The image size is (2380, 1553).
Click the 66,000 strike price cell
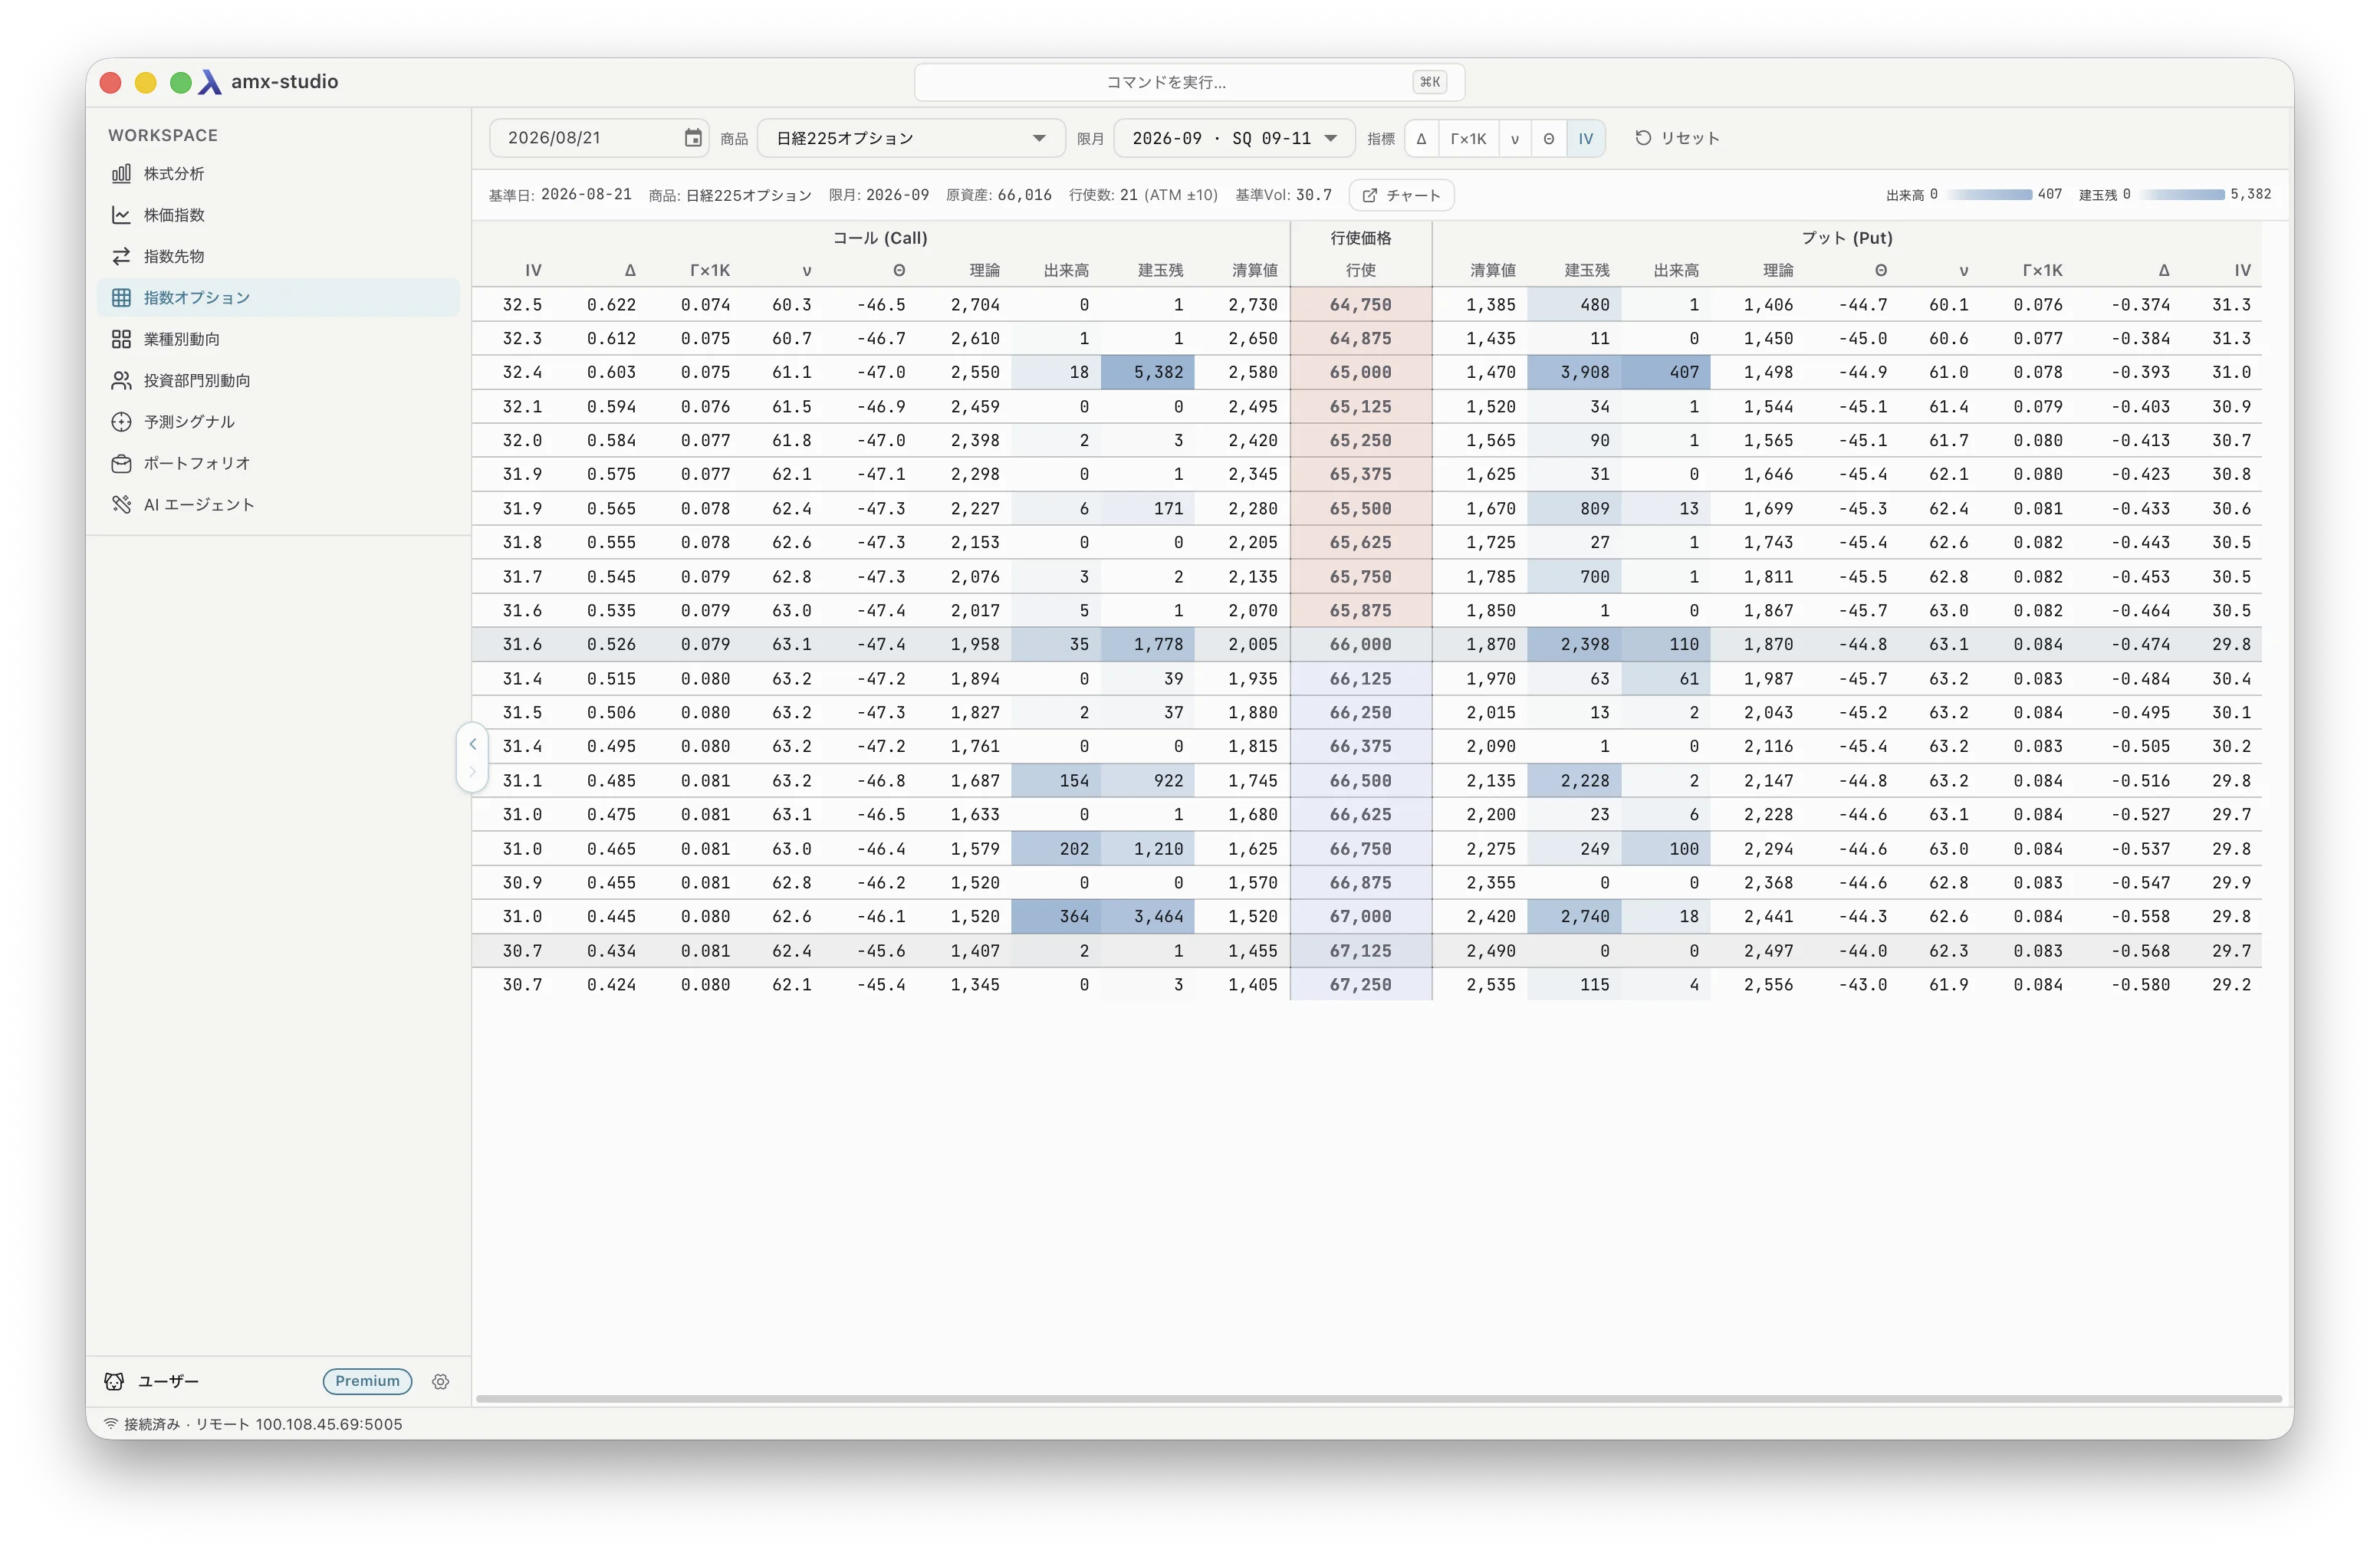point(1360,644)
